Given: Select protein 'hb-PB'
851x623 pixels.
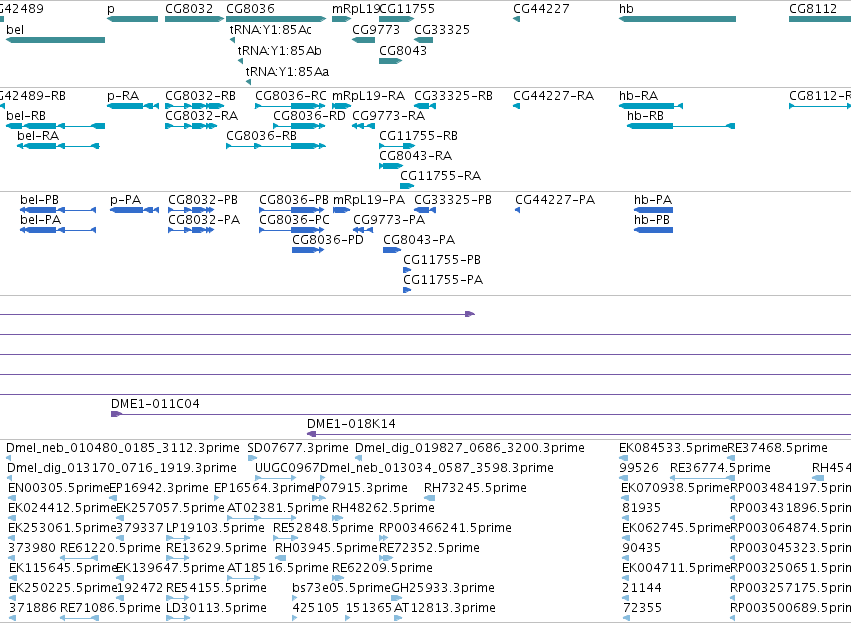Looking at the screenshot, I should 652,220.
